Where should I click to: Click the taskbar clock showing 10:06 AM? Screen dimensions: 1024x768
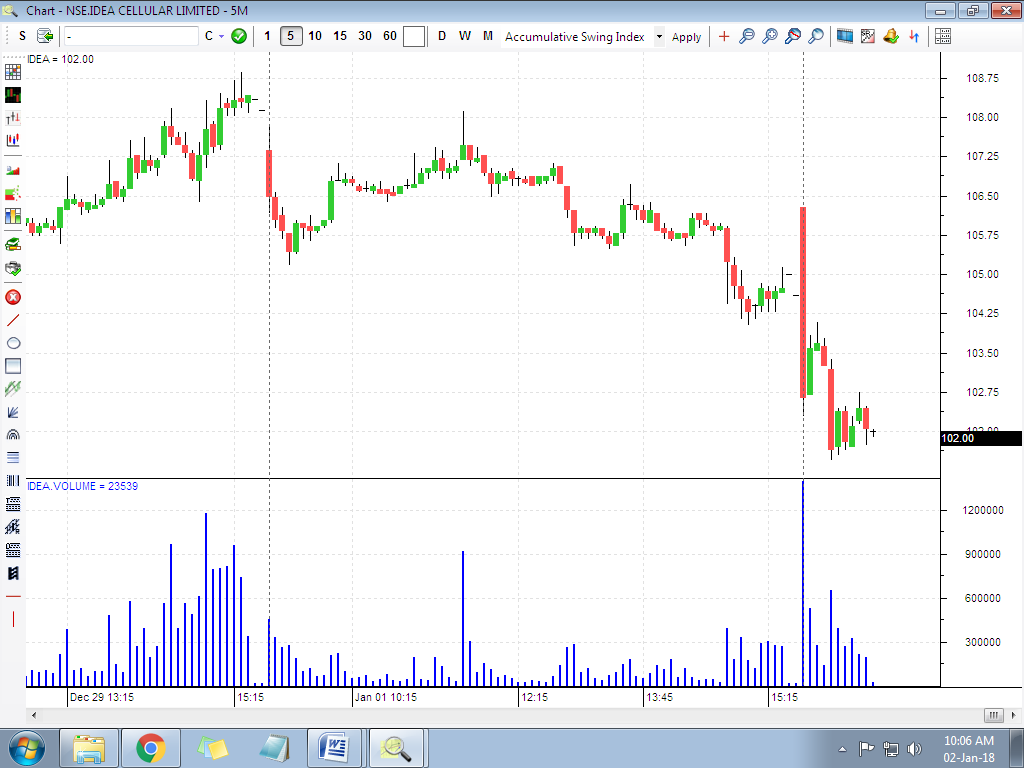click(x=969, y=749)
